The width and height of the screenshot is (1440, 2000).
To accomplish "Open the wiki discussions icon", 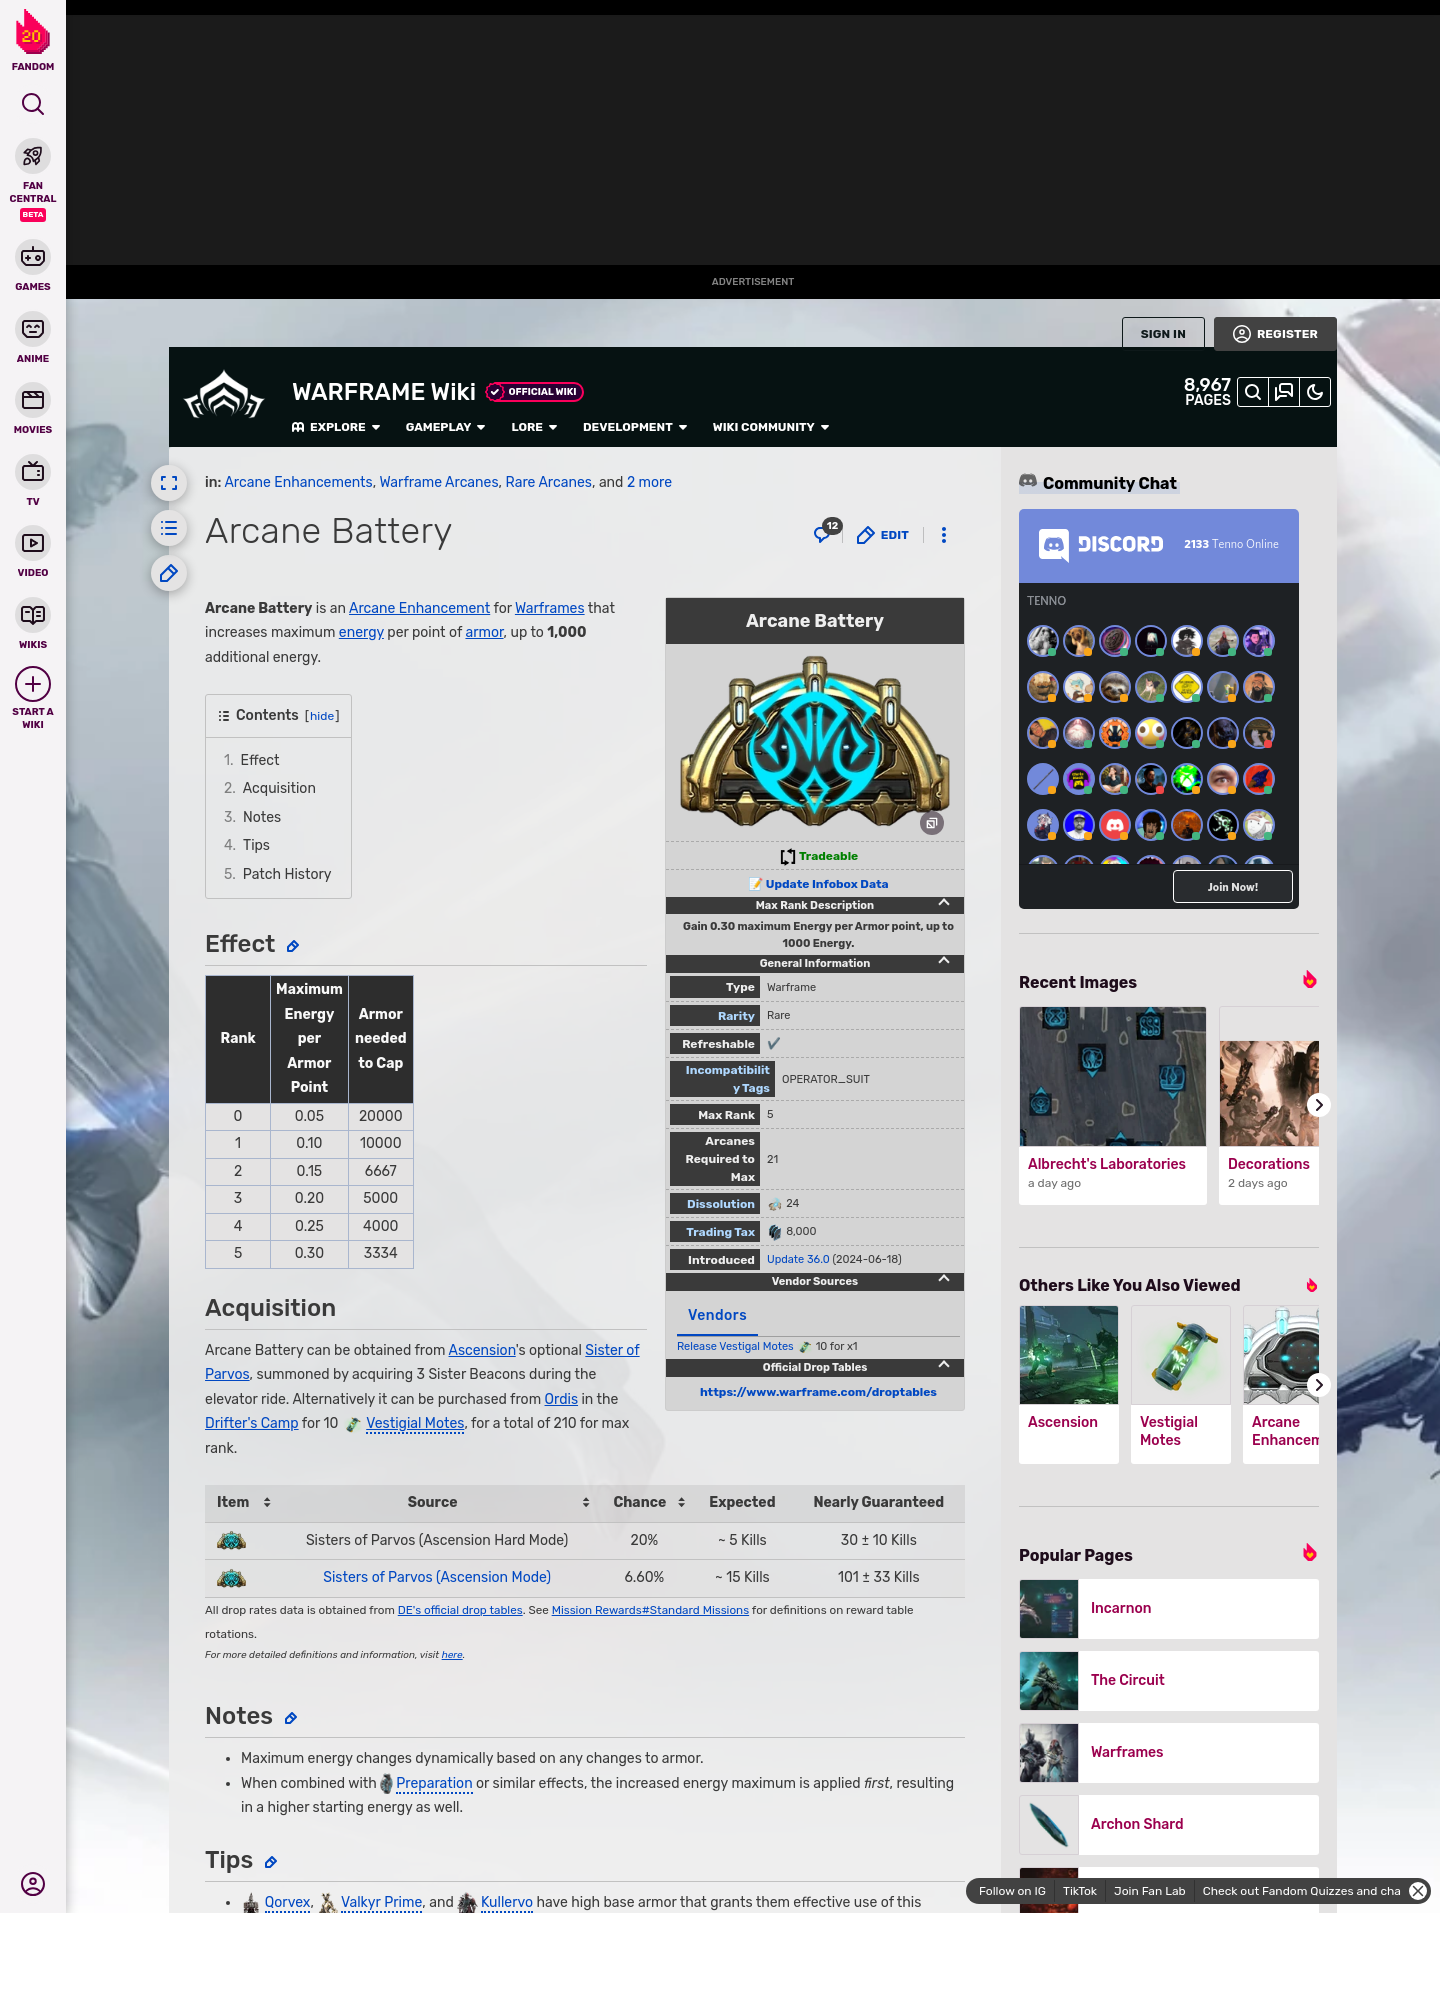I will coord(1284,392).
